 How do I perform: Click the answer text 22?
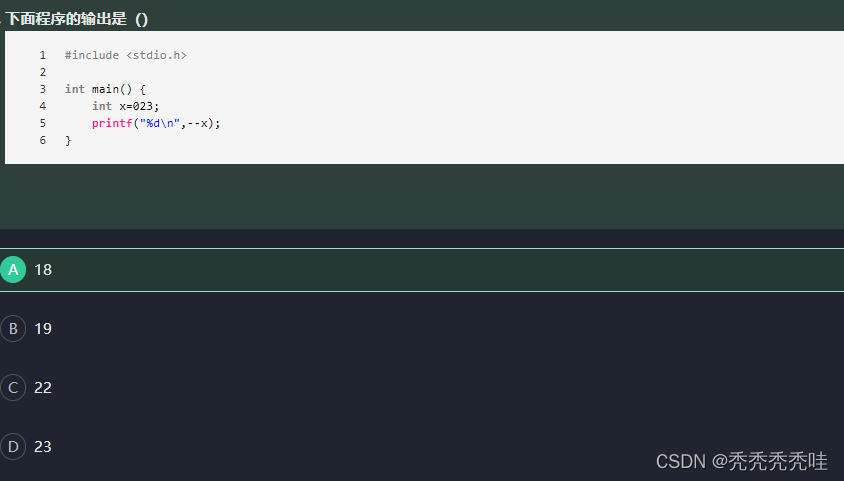pyautogui.click(x=43, y=387)
